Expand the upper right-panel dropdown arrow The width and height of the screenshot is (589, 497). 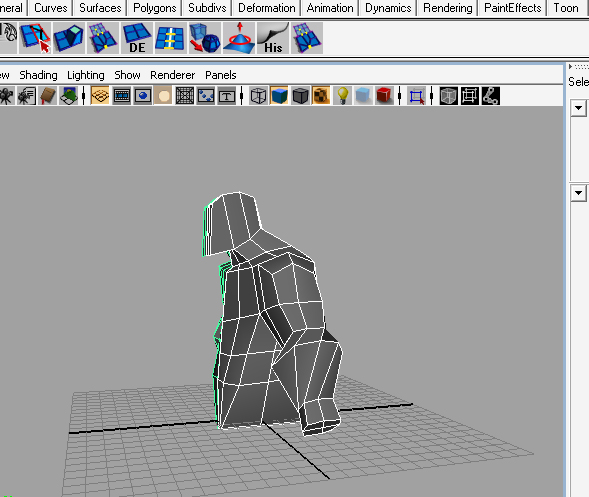pos(578,108)
